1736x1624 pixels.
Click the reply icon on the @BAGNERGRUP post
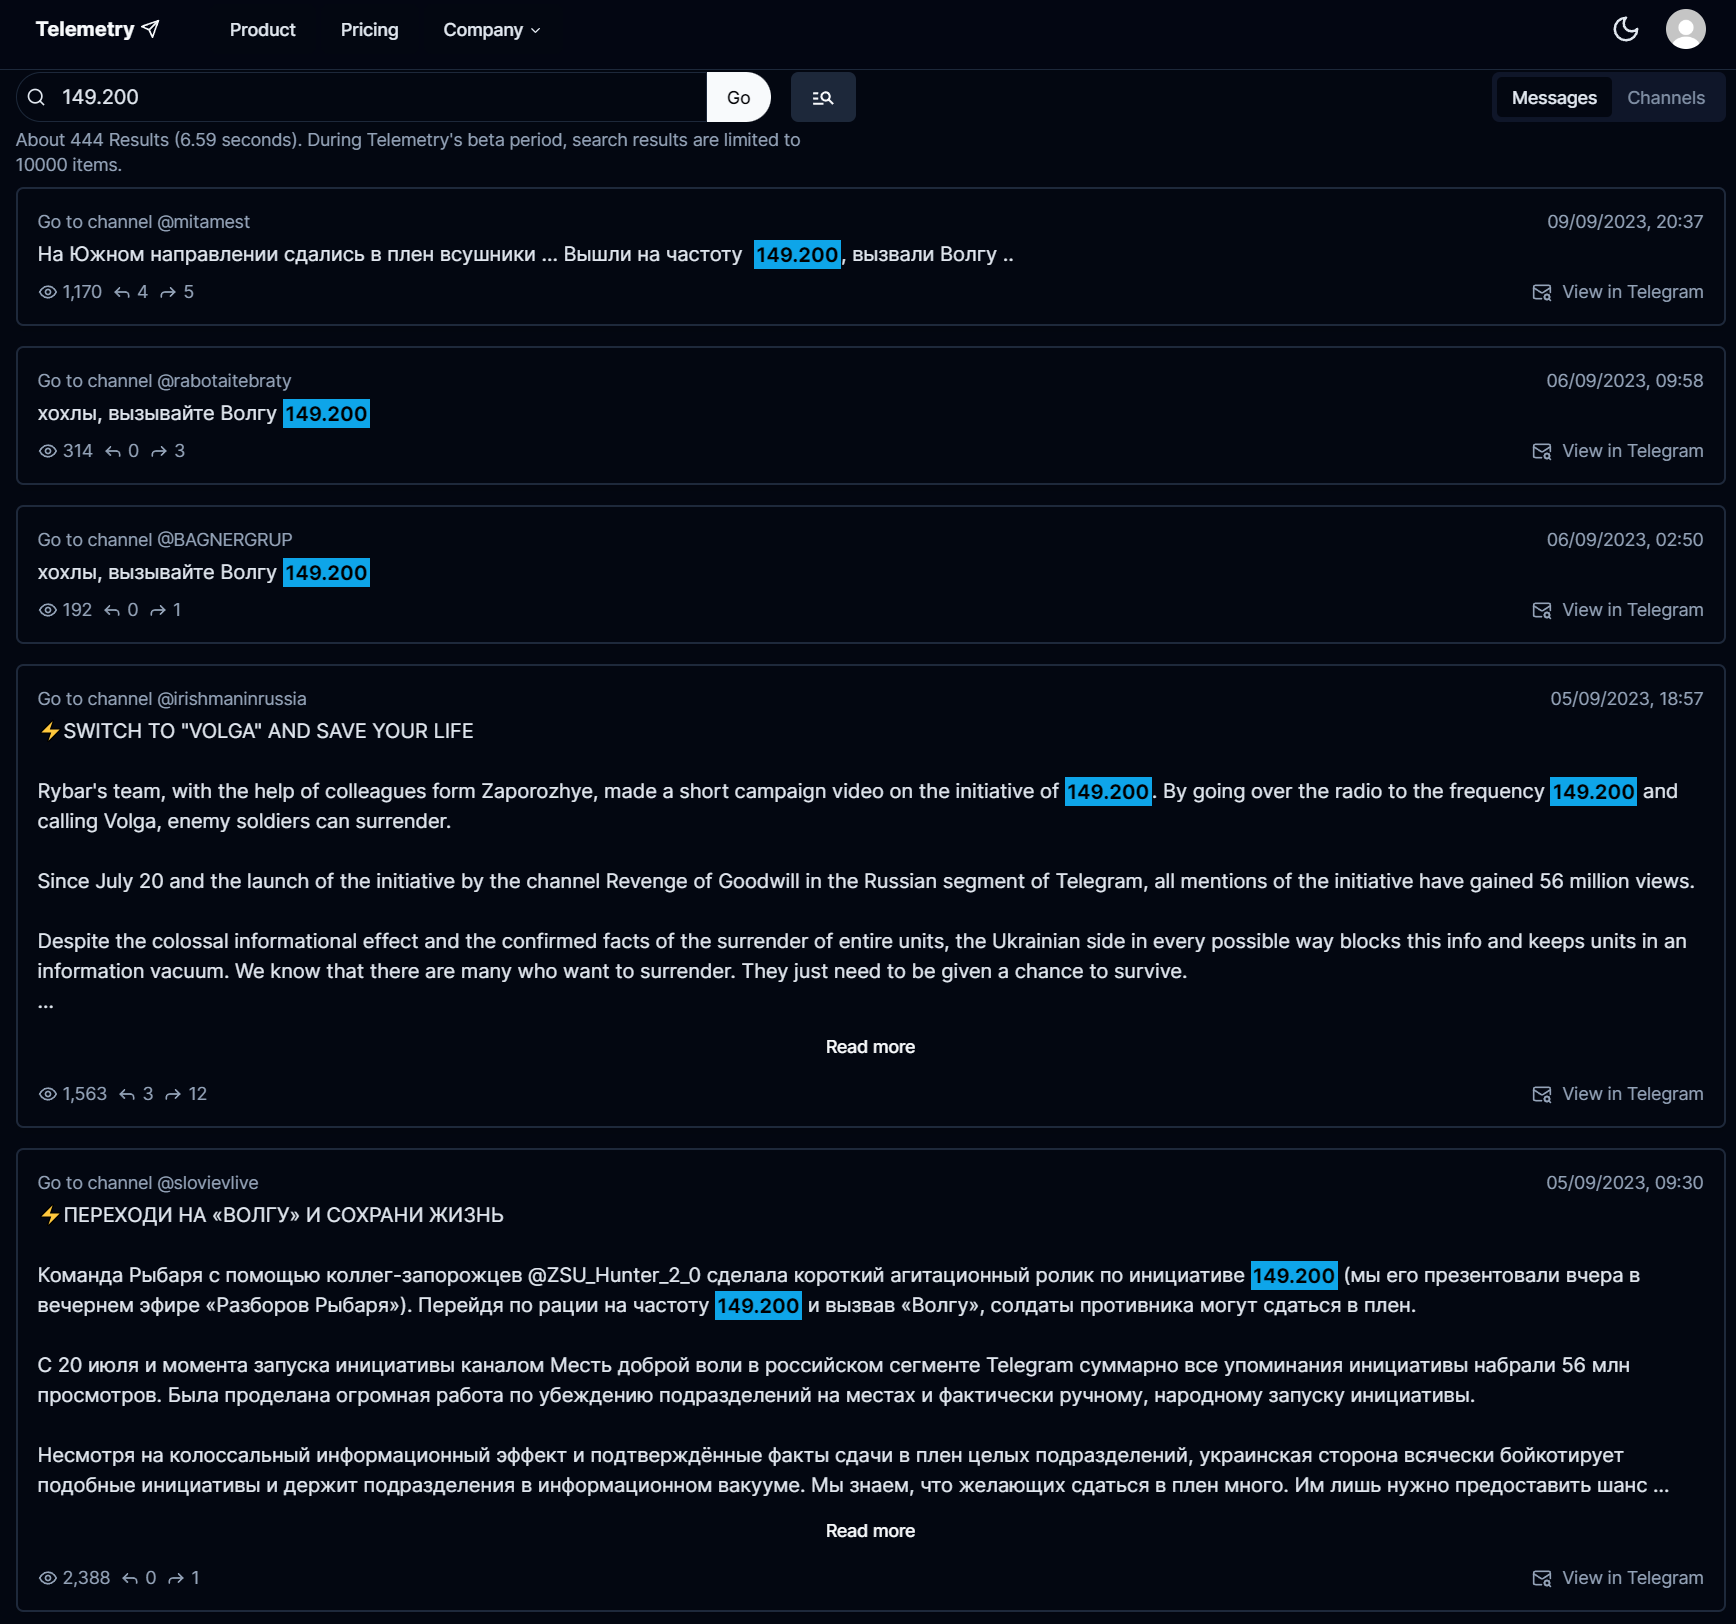[x=112, y=610]
